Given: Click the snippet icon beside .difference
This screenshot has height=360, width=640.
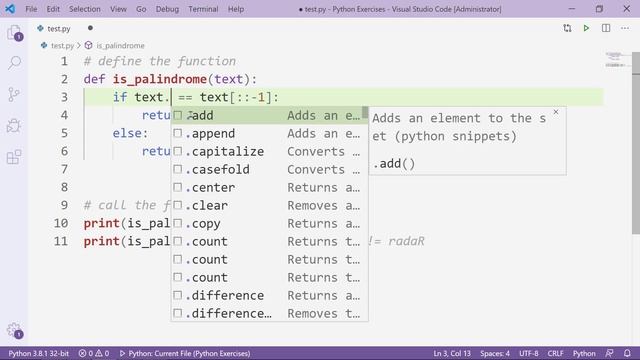Looking at the screenshot, I should coord(178,295).
